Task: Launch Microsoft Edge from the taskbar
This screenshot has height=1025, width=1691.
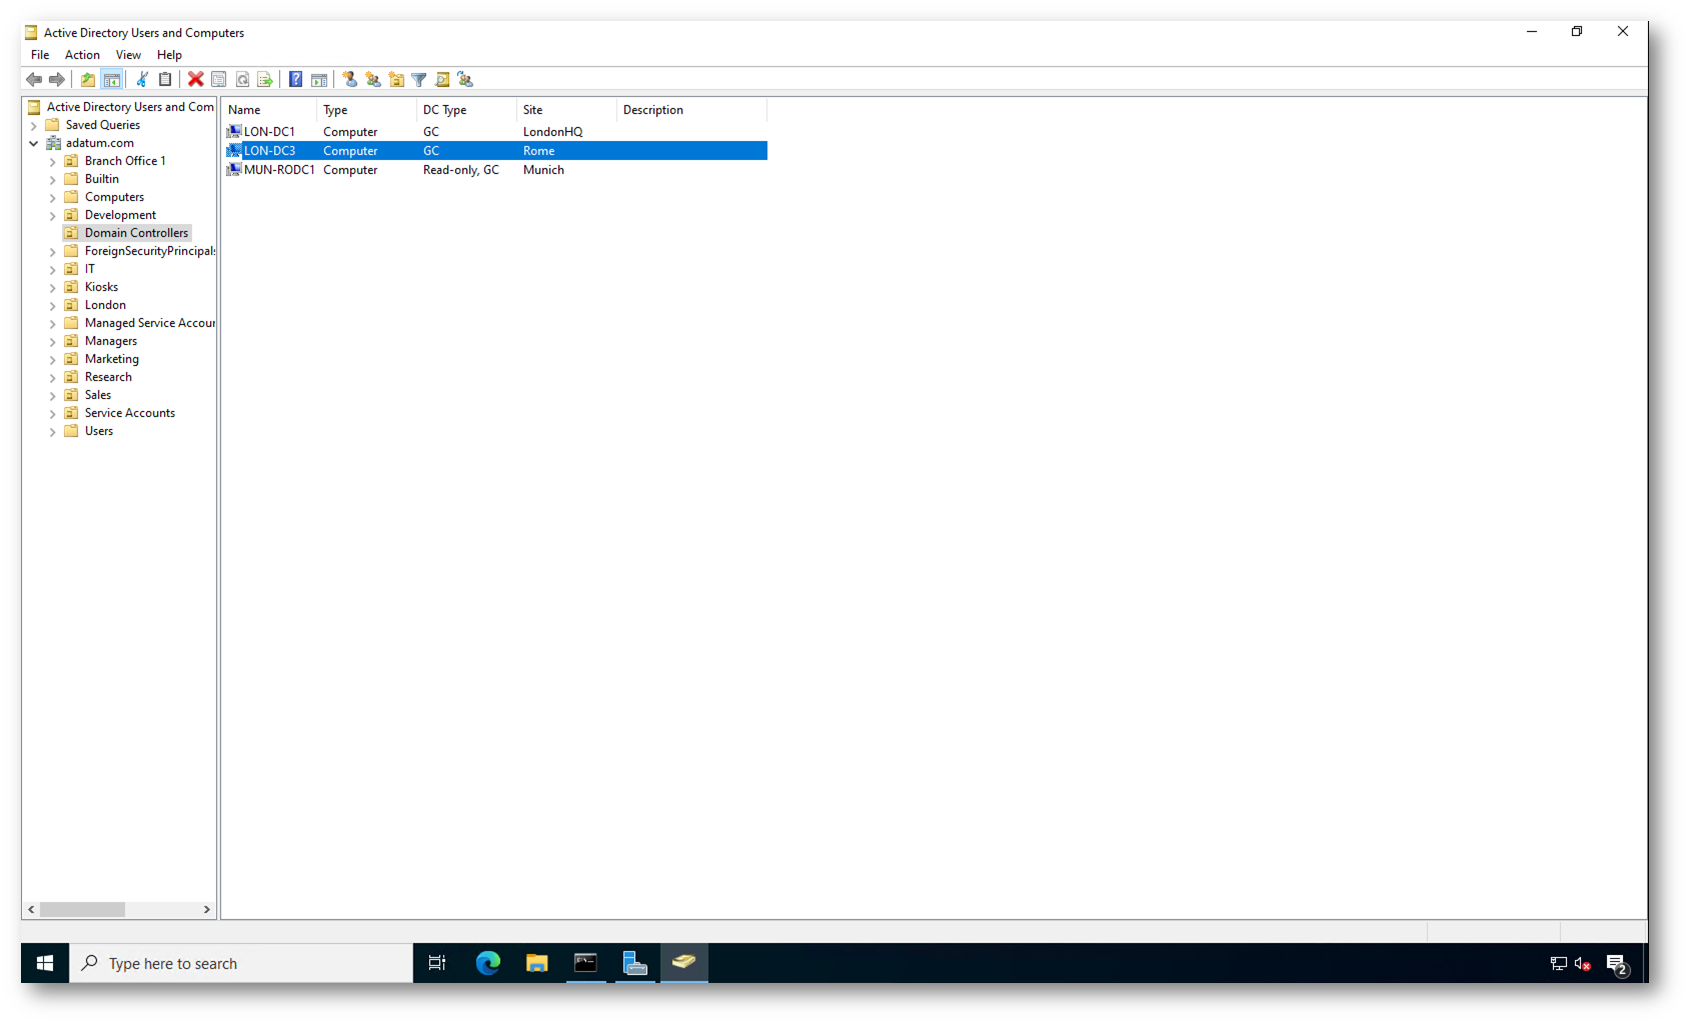Action: [x=488, y=963]
